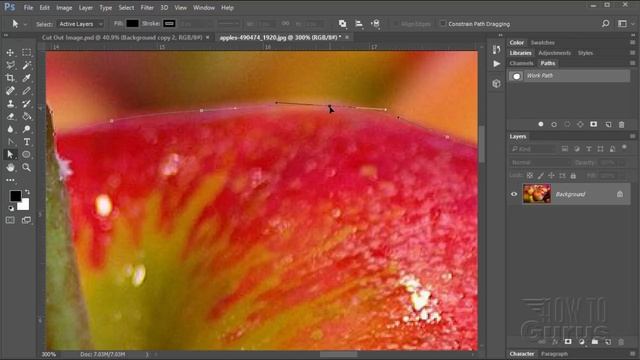
Task: Toggle adjustment layer filter in Layers
Action: pos(577,149)
